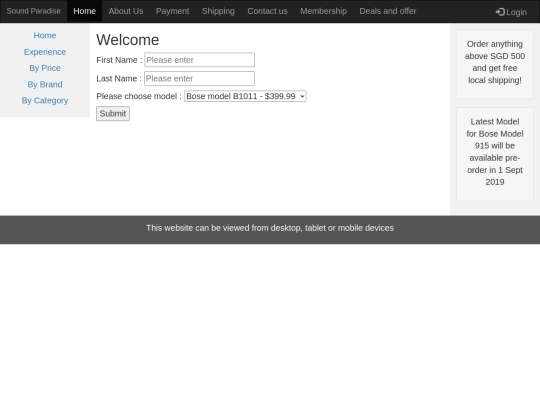540x405 pixels.
Task: Browse By Brand in sidebar
Action: click(45, 84)
